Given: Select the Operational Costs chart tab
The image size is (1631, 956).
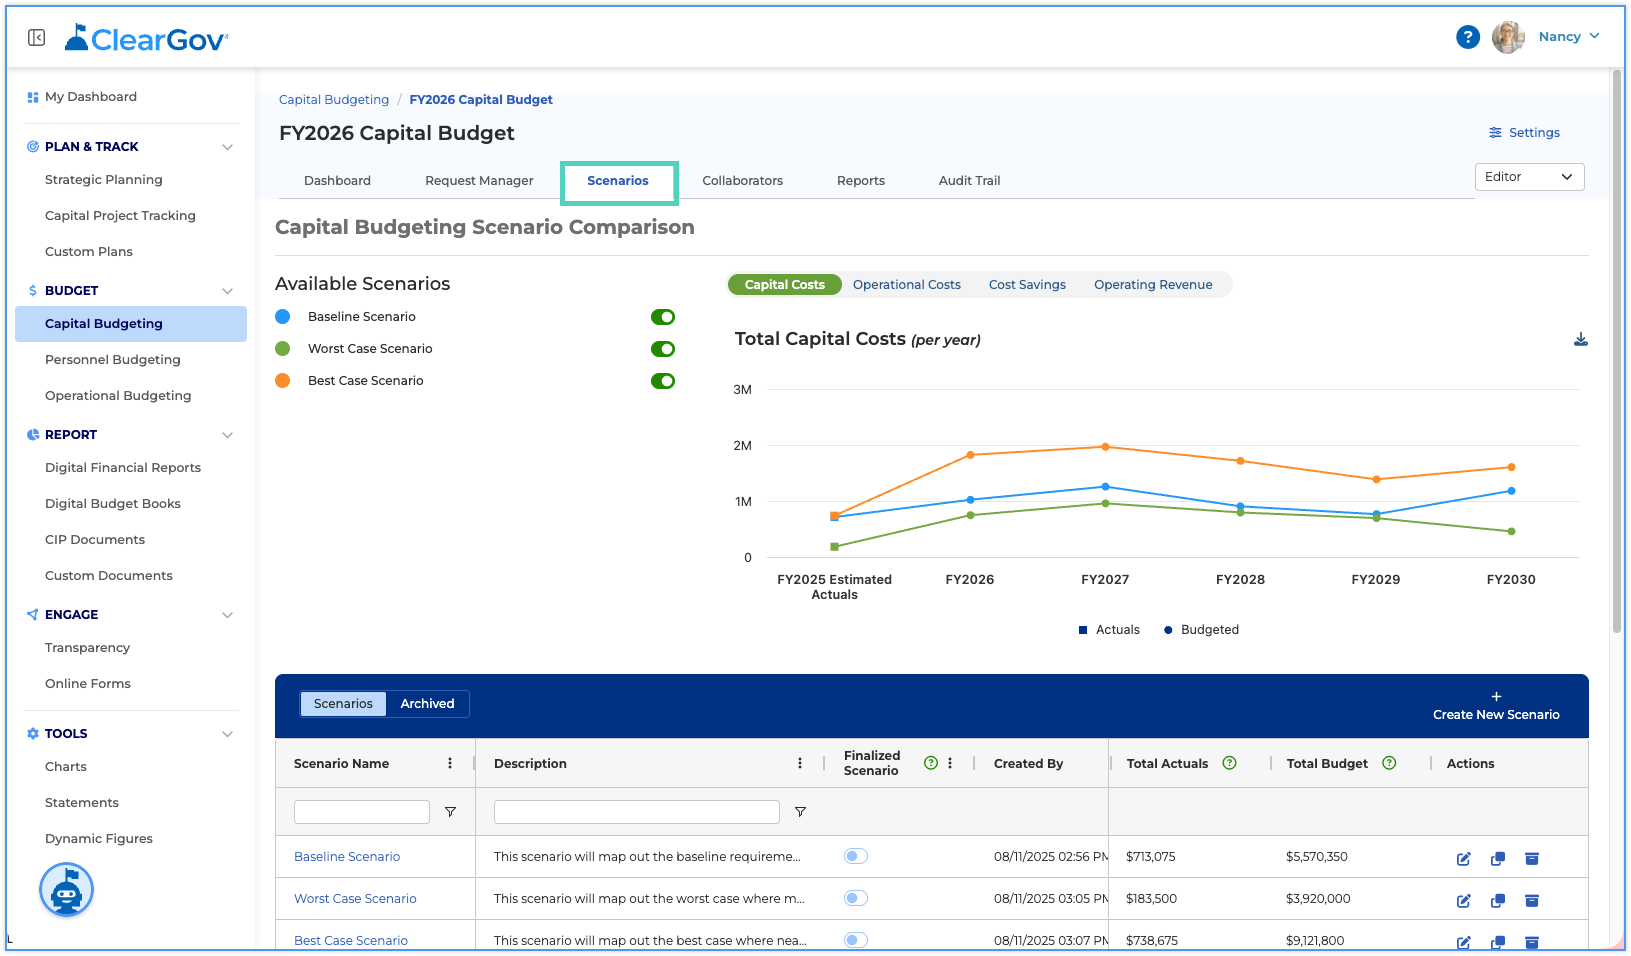Looking at the screenshot, I should [906, 285].
